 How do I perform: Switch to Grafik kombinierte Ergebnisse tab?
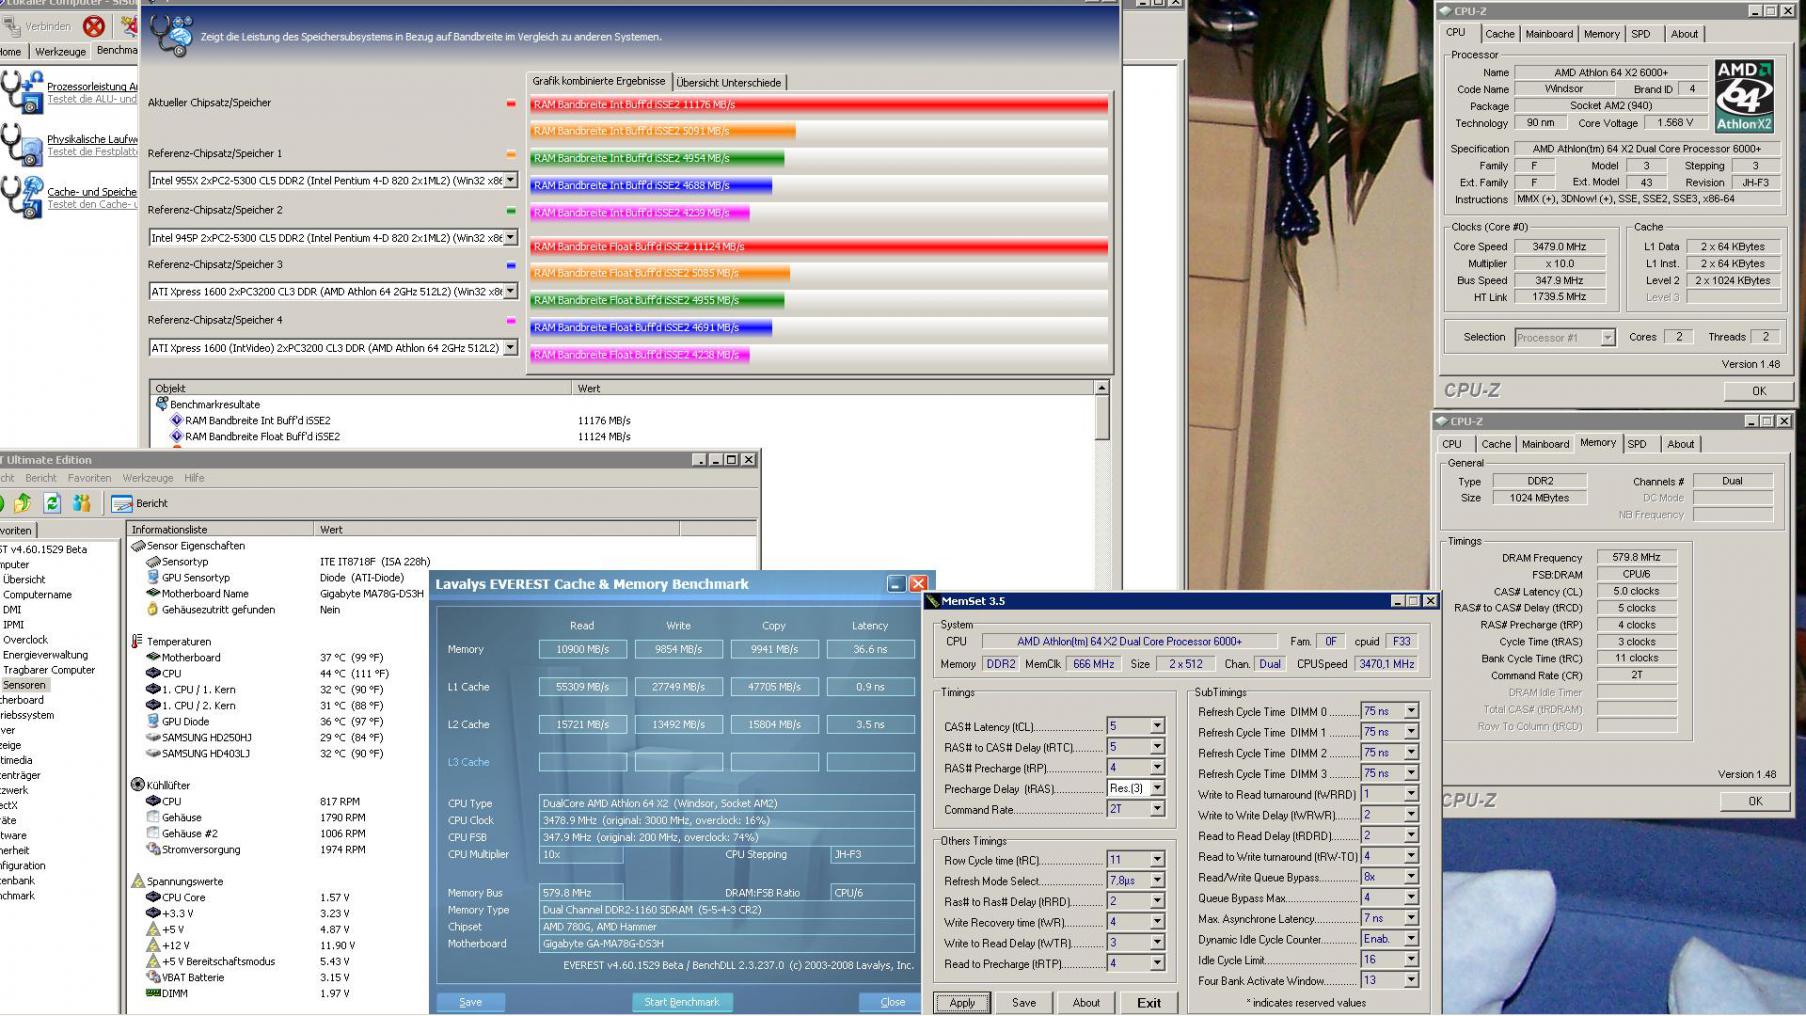(598, 81)
